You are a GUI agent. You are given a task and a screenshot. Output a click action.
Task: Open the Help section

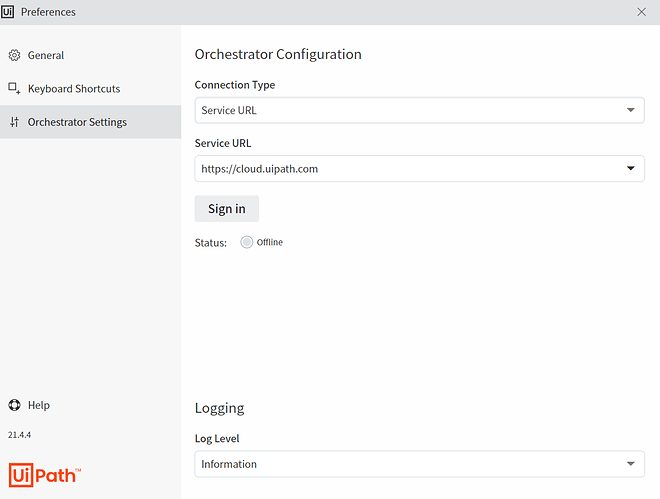[x=29, y=405]
